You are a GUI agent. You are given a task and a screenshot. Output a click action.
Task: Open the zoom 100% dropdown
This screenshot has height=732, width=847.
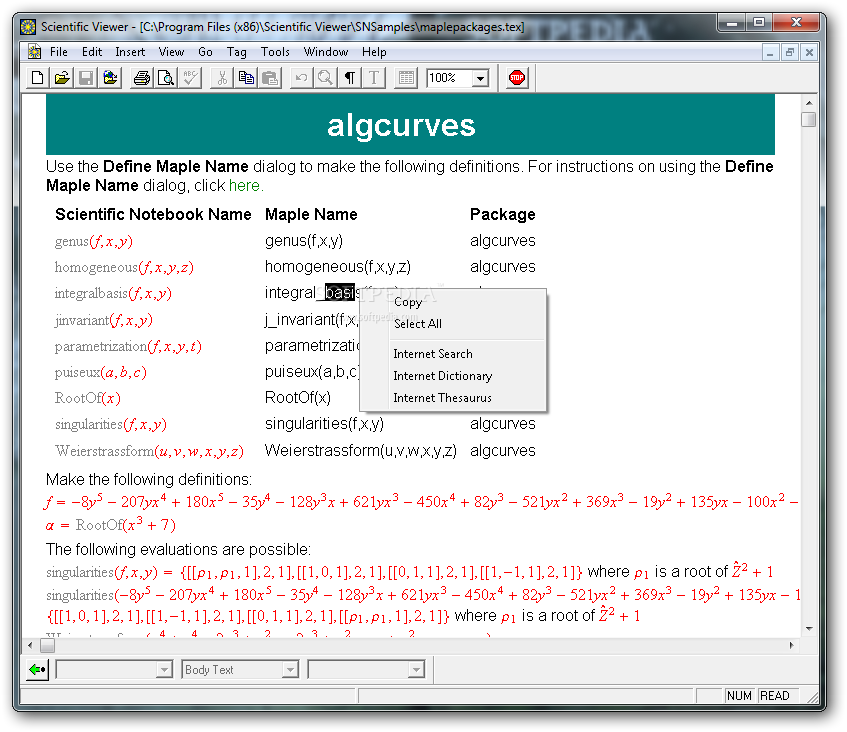tap(480, 78)
